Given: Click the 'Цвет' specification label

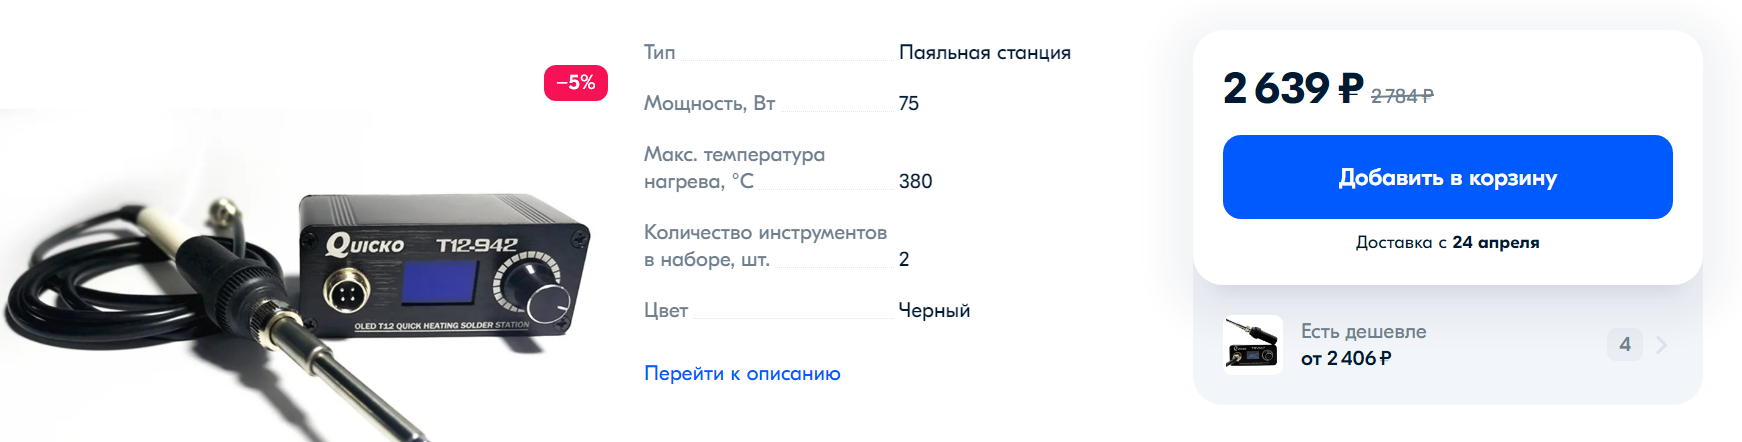Looking at the screenshot, I should click(666, 311).
